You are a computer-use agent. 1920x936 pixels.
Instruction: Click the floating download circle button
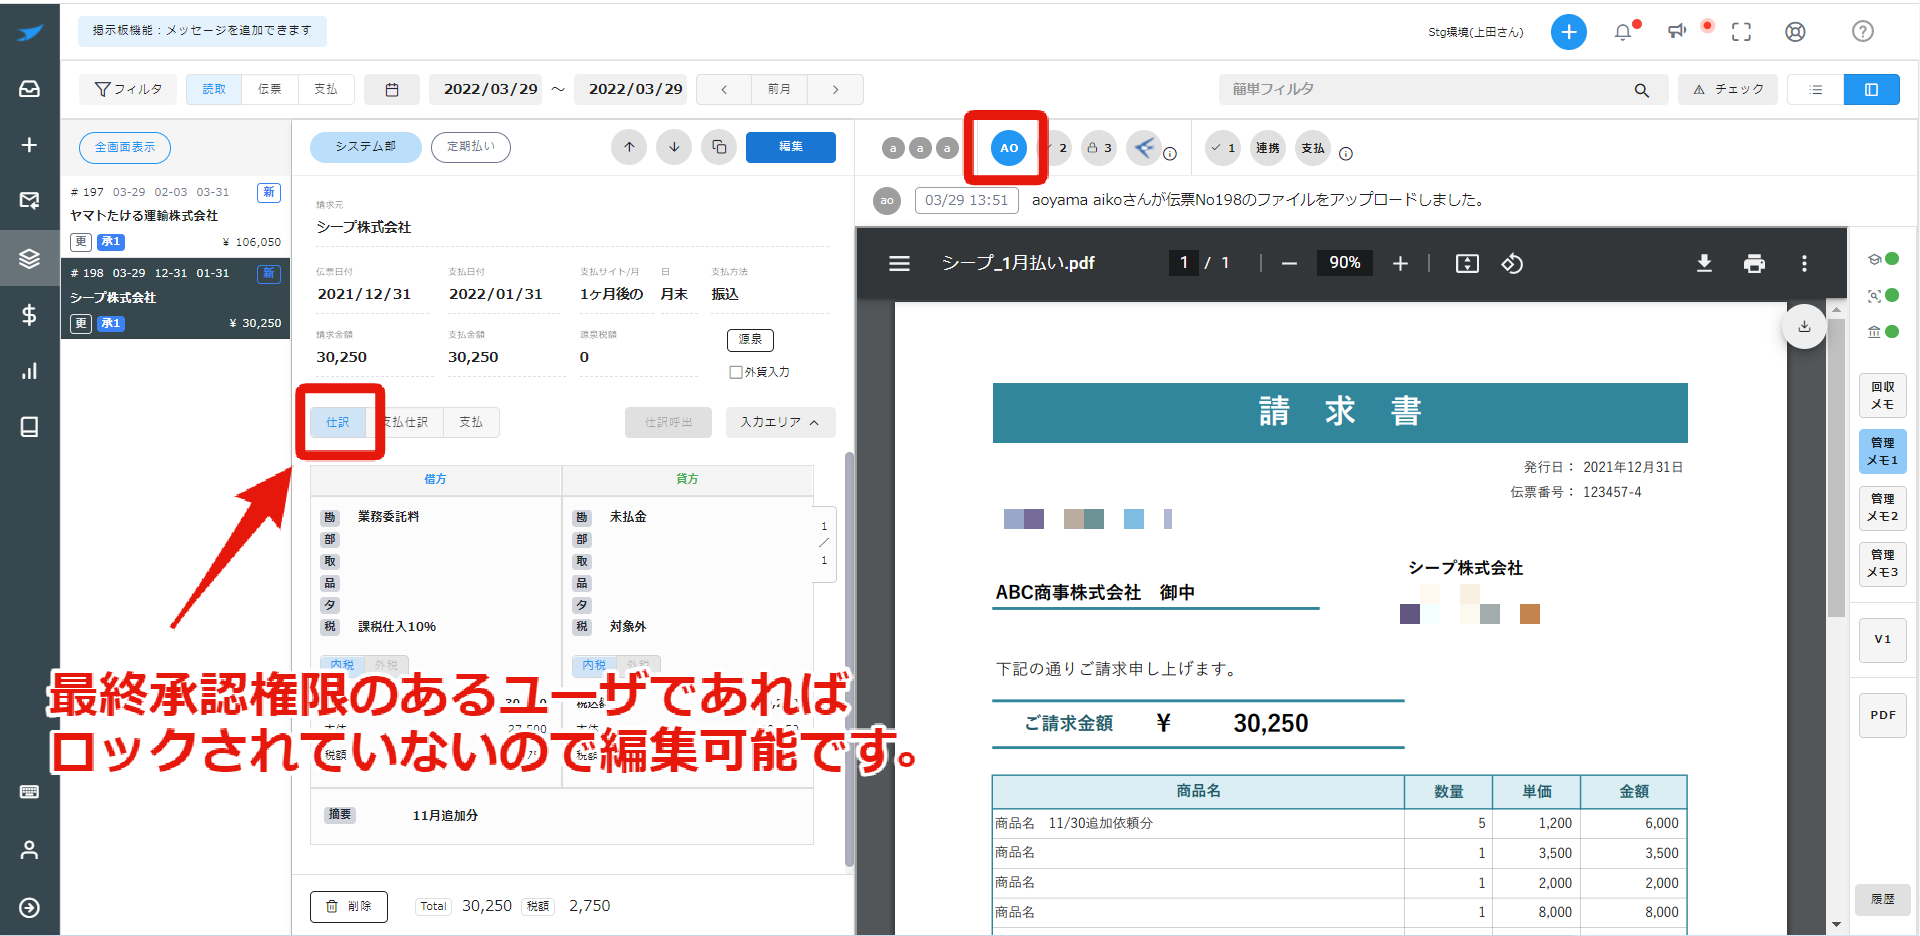[1804, 327]
